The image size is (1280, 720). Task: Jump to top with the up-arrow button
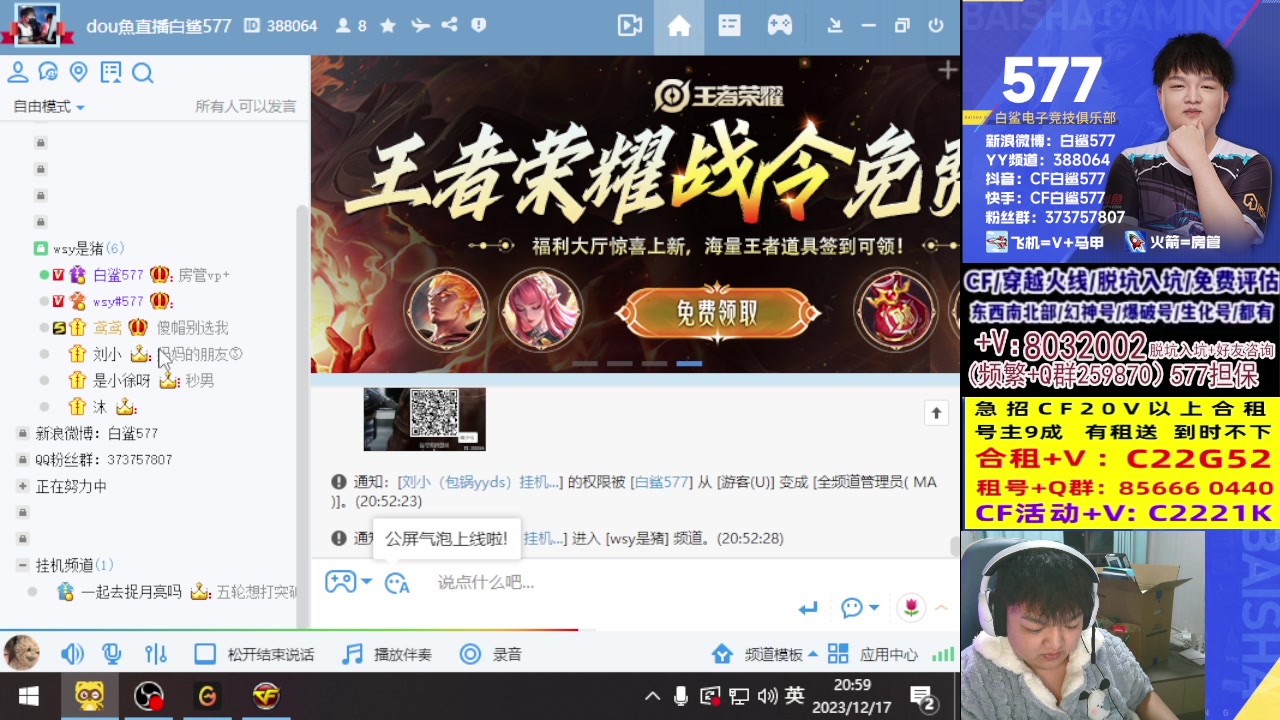[x=936, y=413]
